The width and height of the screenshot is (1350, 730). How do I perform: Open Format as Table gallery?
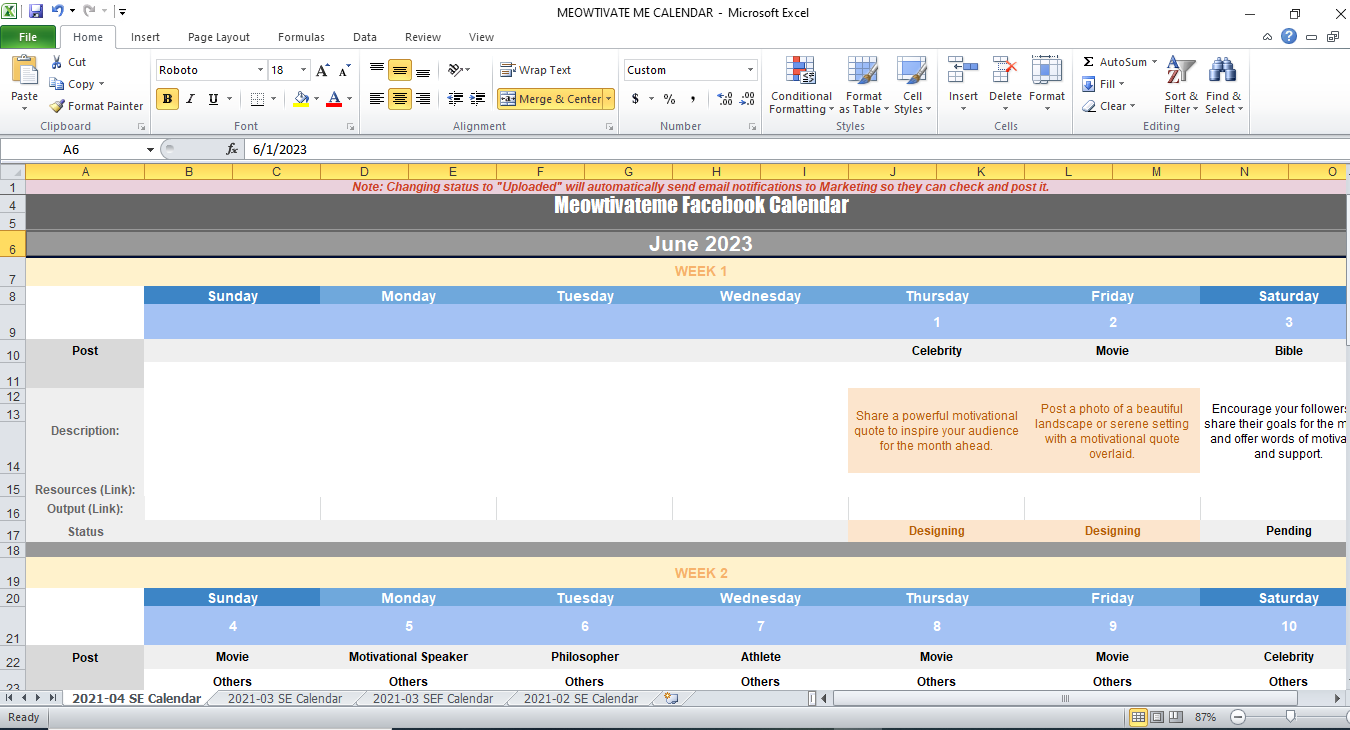click(863, 86)
